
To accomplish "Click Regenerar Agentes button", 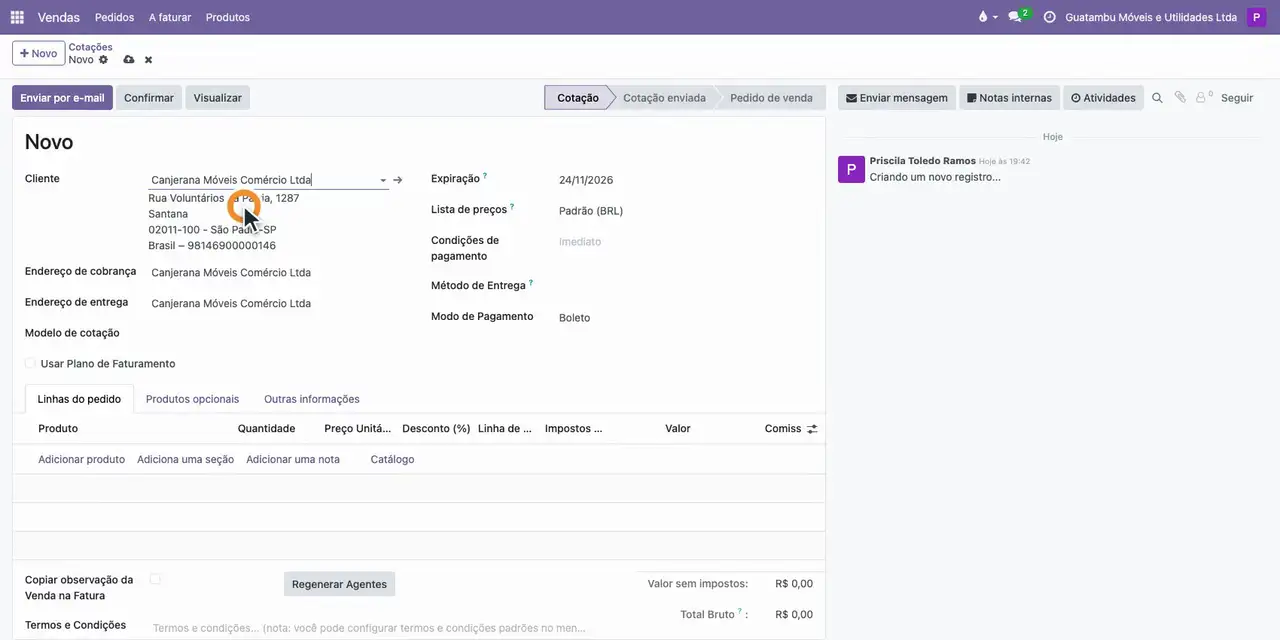I will coord(339,584).
